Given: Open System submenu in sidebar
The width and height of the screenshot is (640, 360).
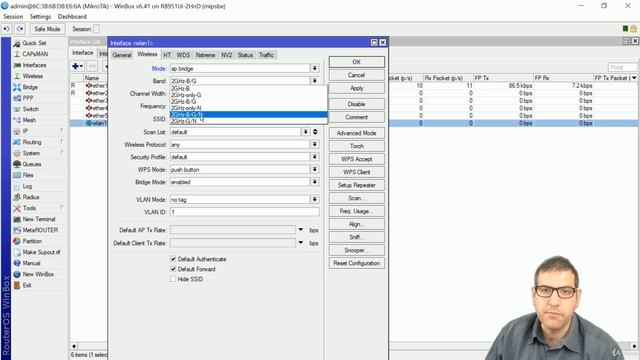Looking at the screenshot, I should [x=31, y=153].
